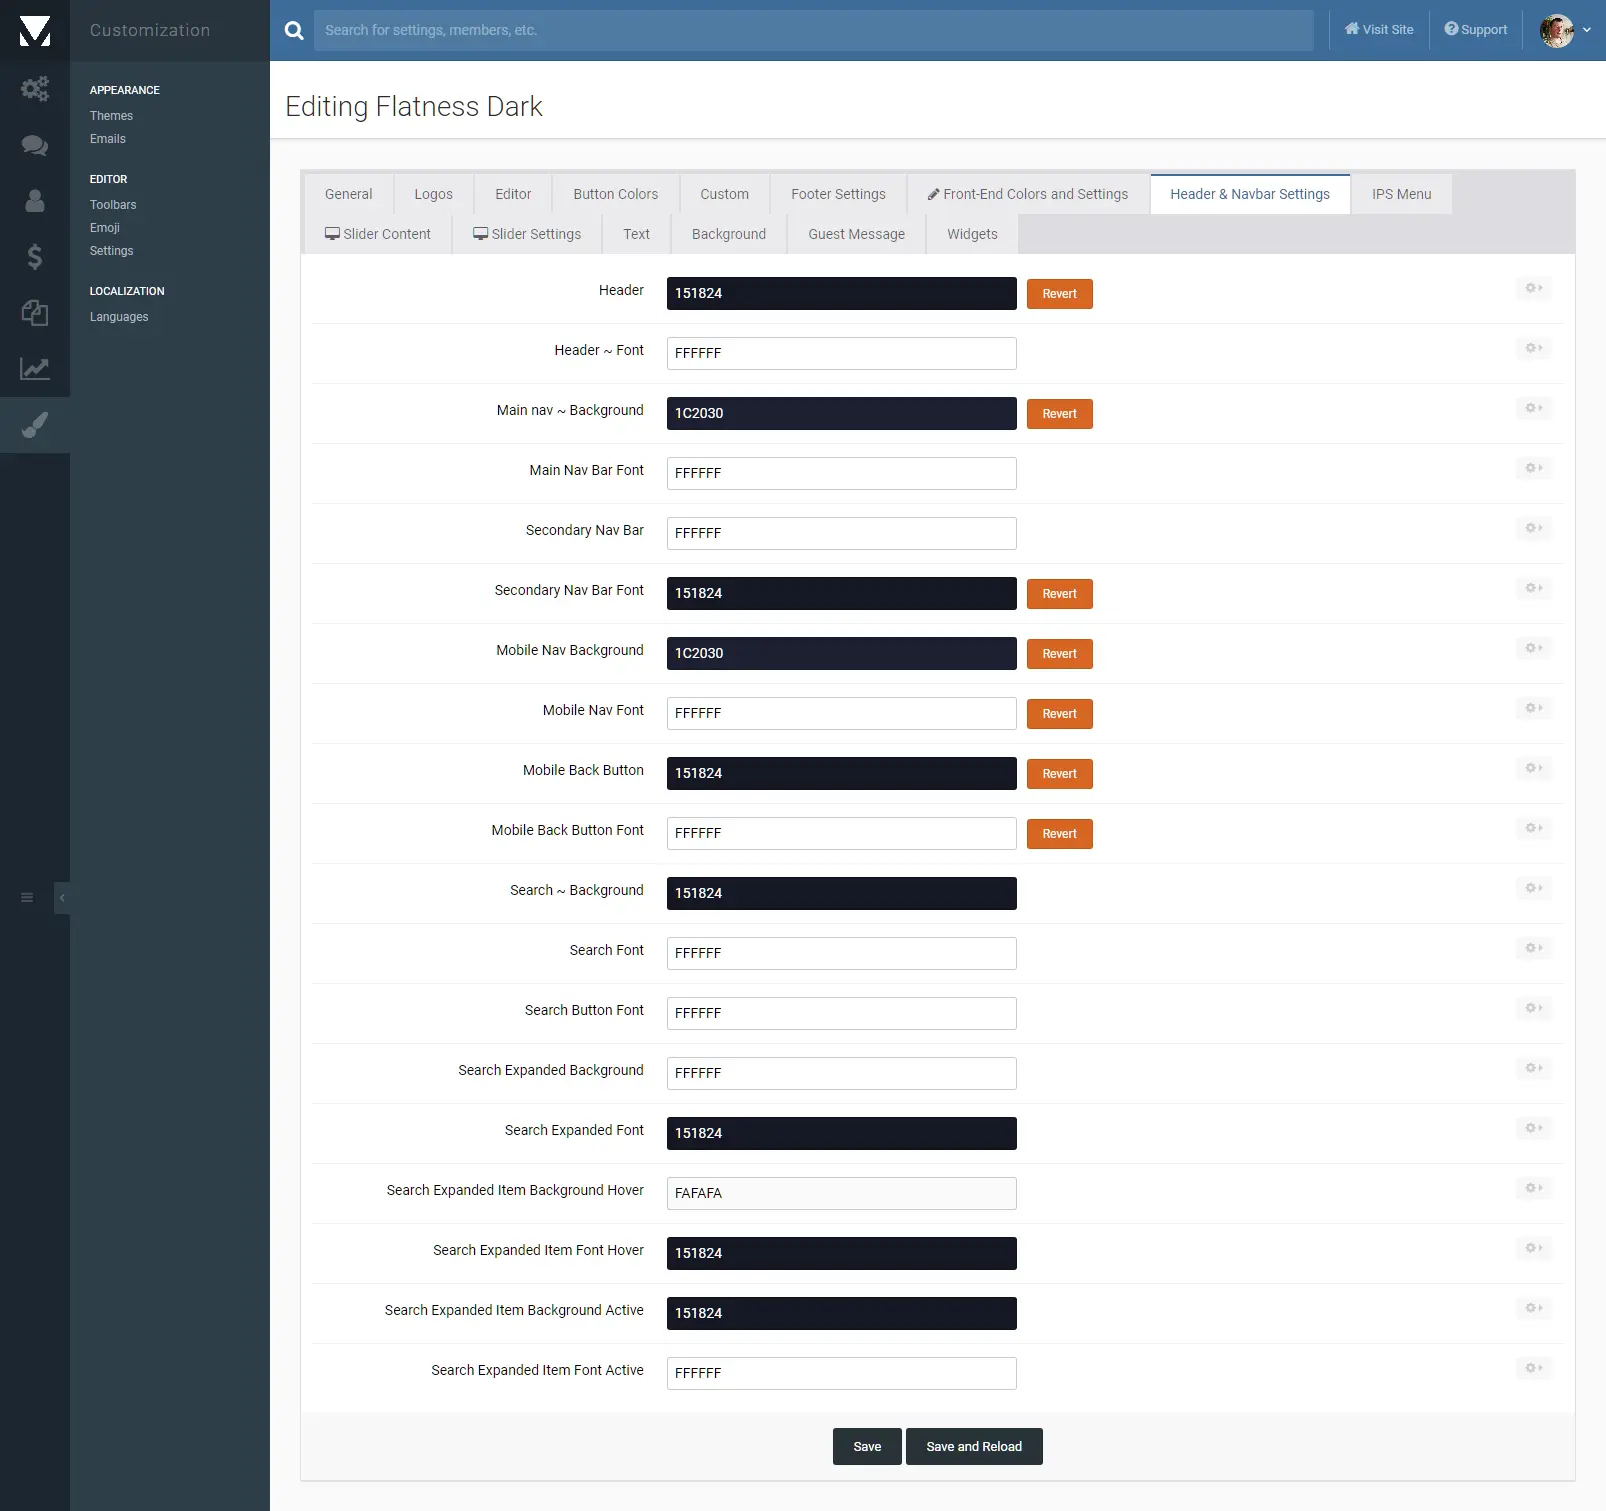Open the Statistics chart sidebar icon
1606x1511 pixels.
click(x=35, y=369)
